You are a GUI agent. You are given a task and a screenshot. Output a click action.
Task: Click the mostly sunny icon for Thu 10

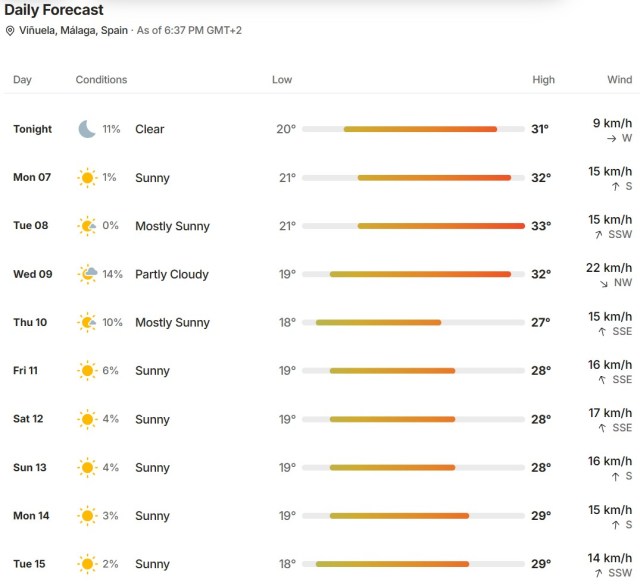pyautogui.click(x=87, y=322)
